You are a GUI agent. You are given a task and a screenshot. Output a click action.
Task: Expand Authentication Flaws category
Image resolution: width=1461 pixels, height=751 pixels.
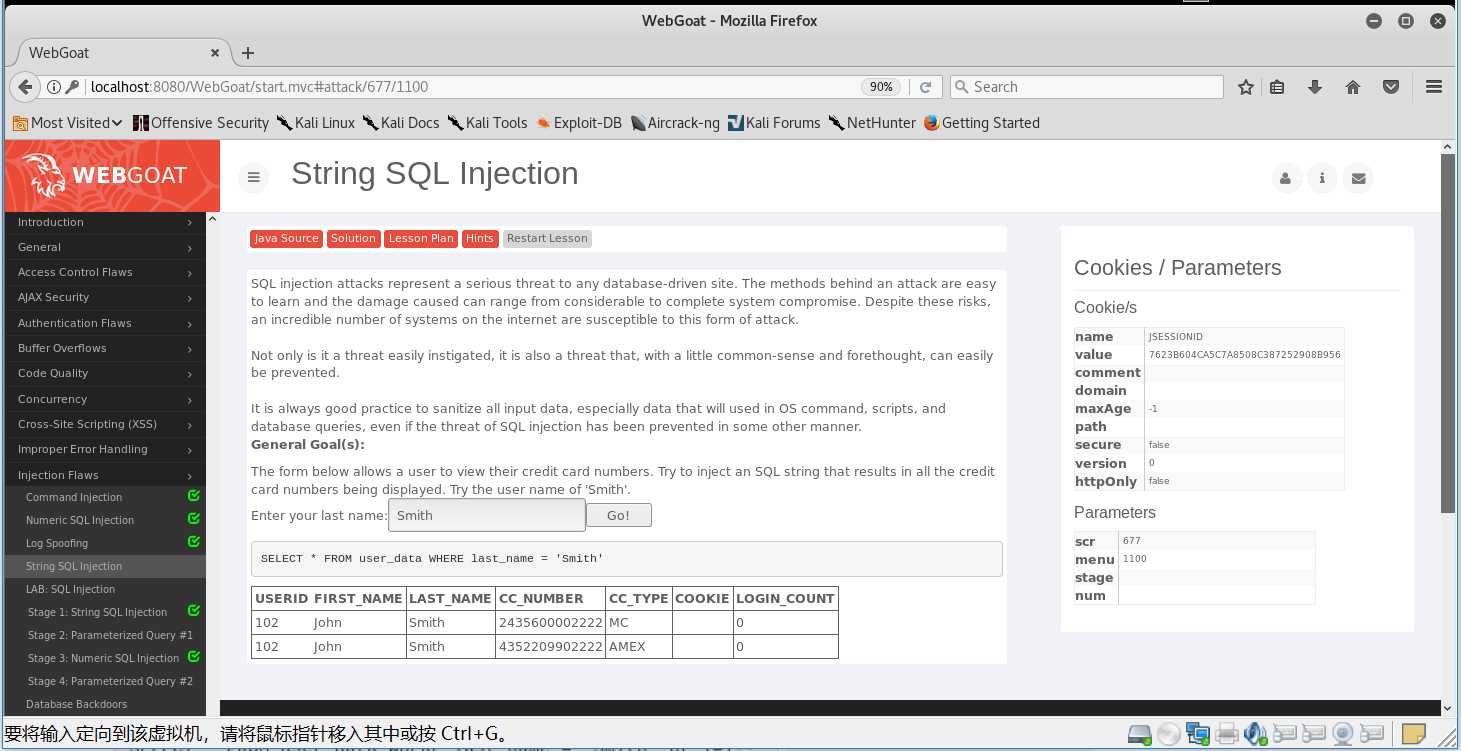click(105, 323)
